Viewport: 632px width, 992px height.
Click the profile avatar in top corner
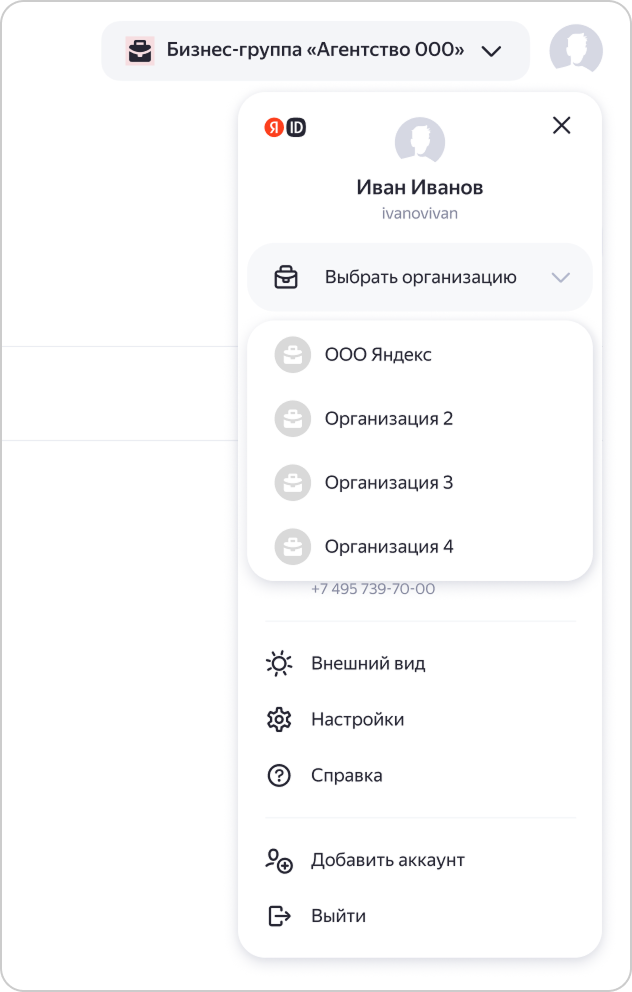[x=576, y=50]
